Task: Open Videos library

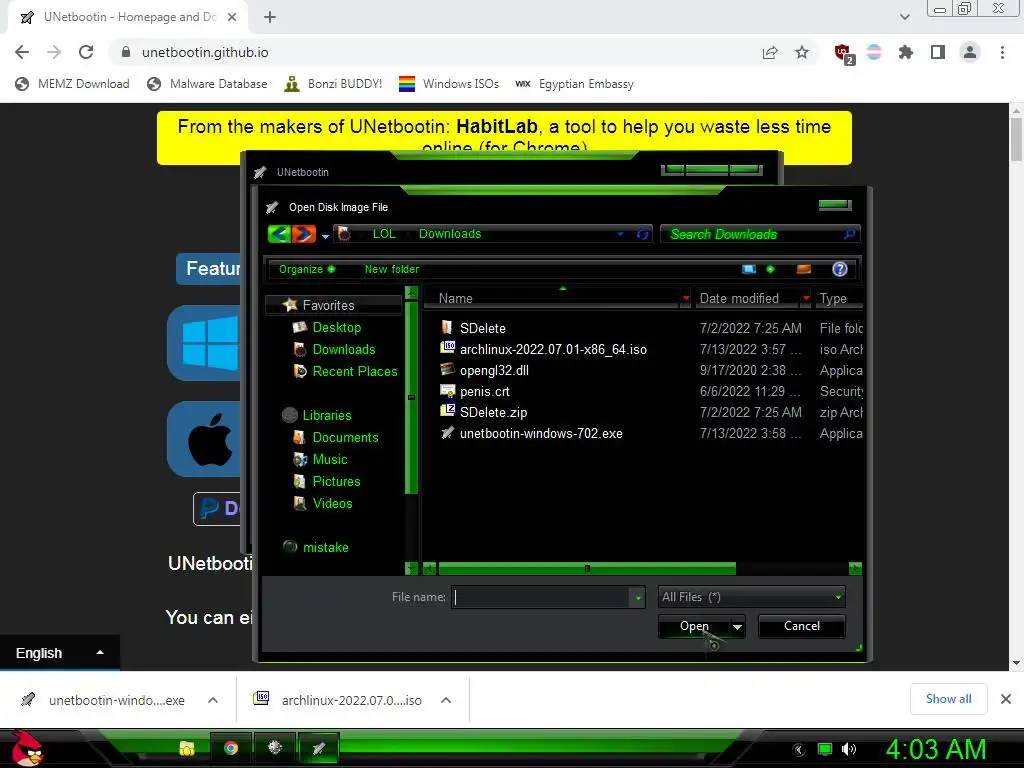Action: pos(332,504)
